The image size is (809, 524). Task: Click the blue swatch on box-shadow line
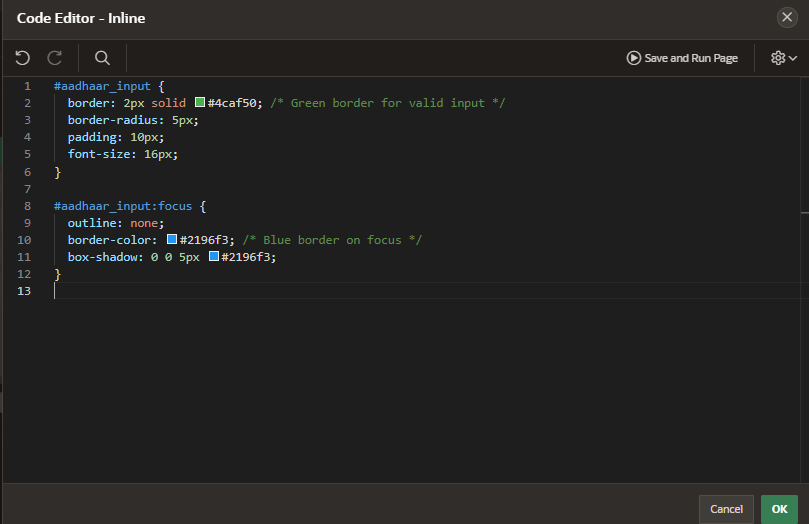(x=214, y=256)
